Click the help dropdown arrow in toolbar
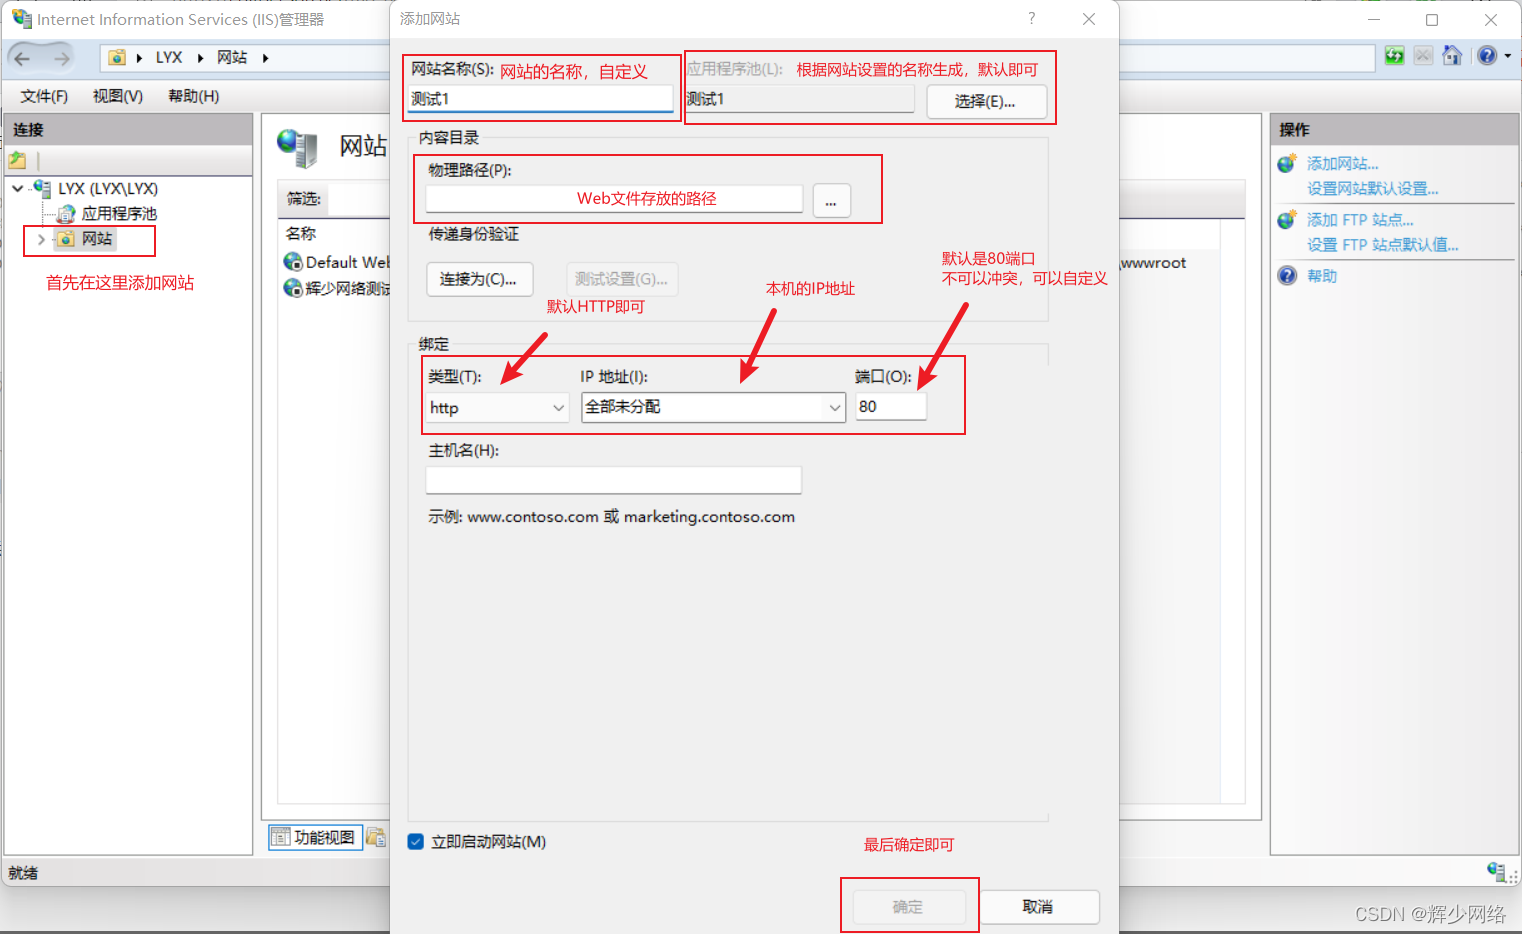This screenshot has width=1522, height=934. click(x=1507, y=56)
